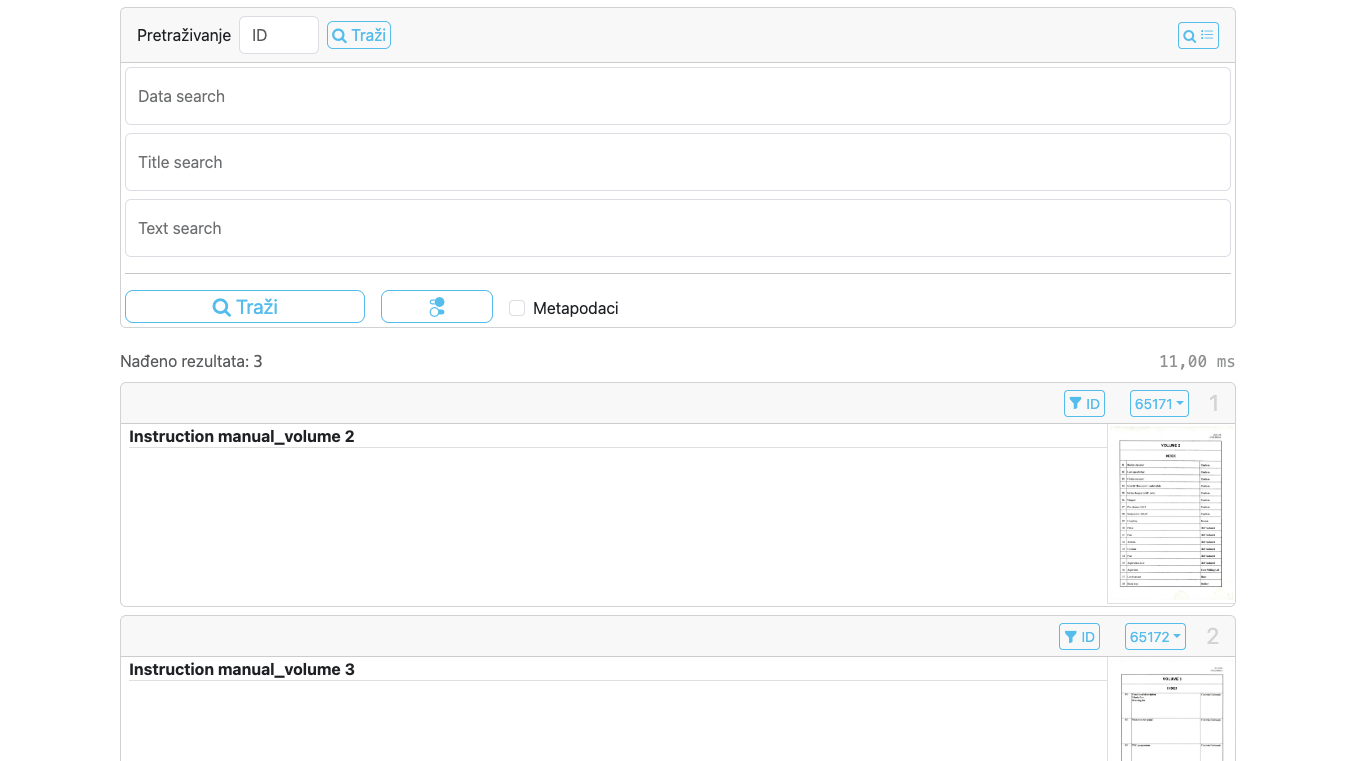This screenshot has height=761, width=1359.
Task: Focus the Data search field
Action: pyautogui.click(x=678, y=96)
